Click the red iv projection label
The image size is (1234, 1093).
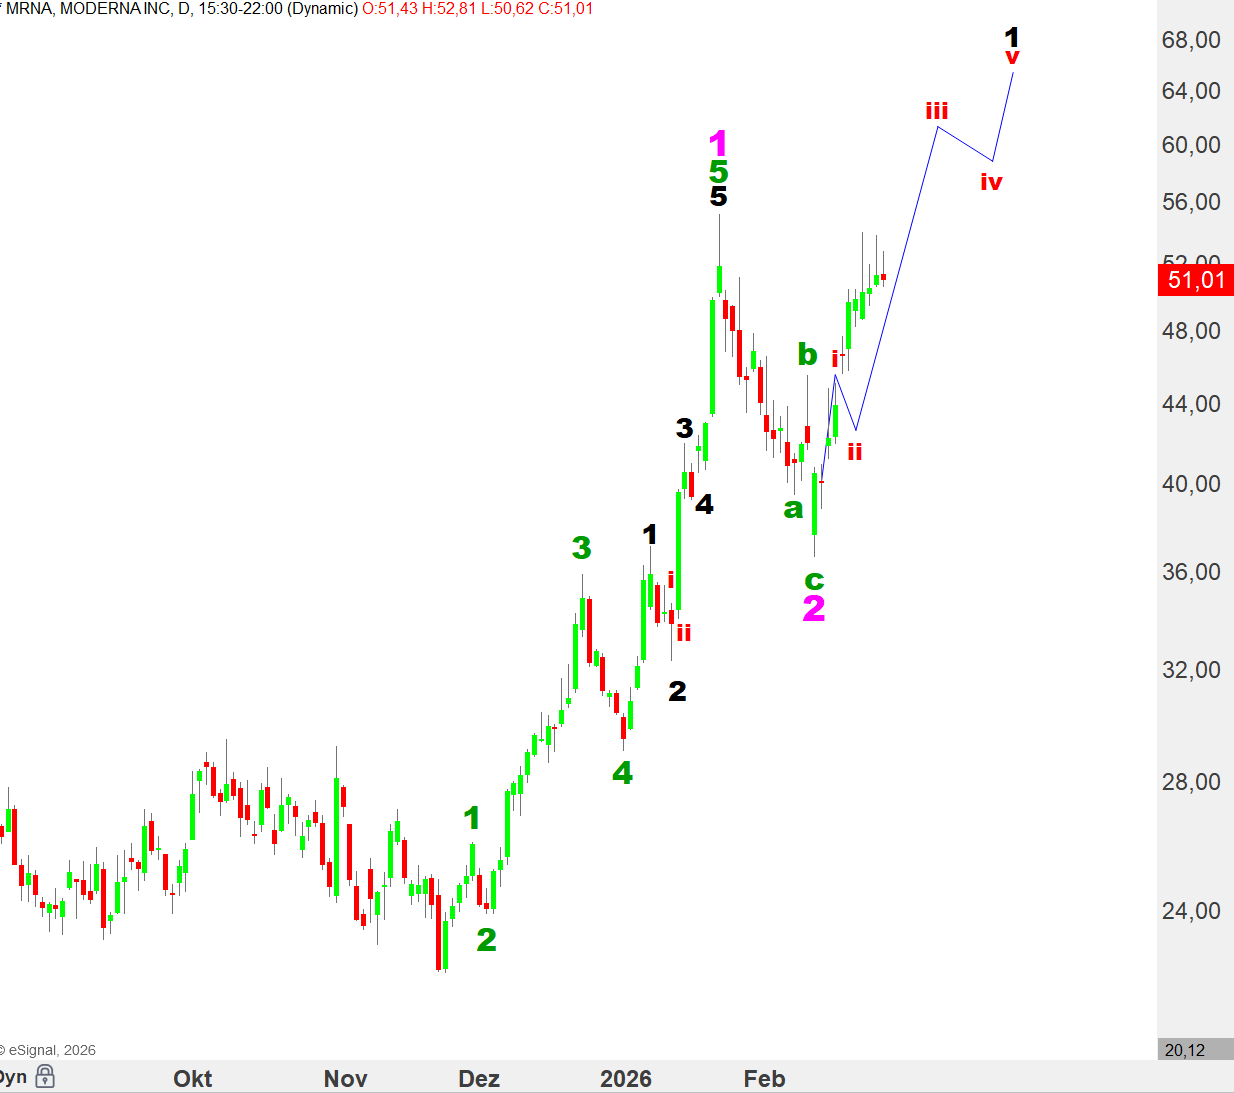click(x=991, y=182)
